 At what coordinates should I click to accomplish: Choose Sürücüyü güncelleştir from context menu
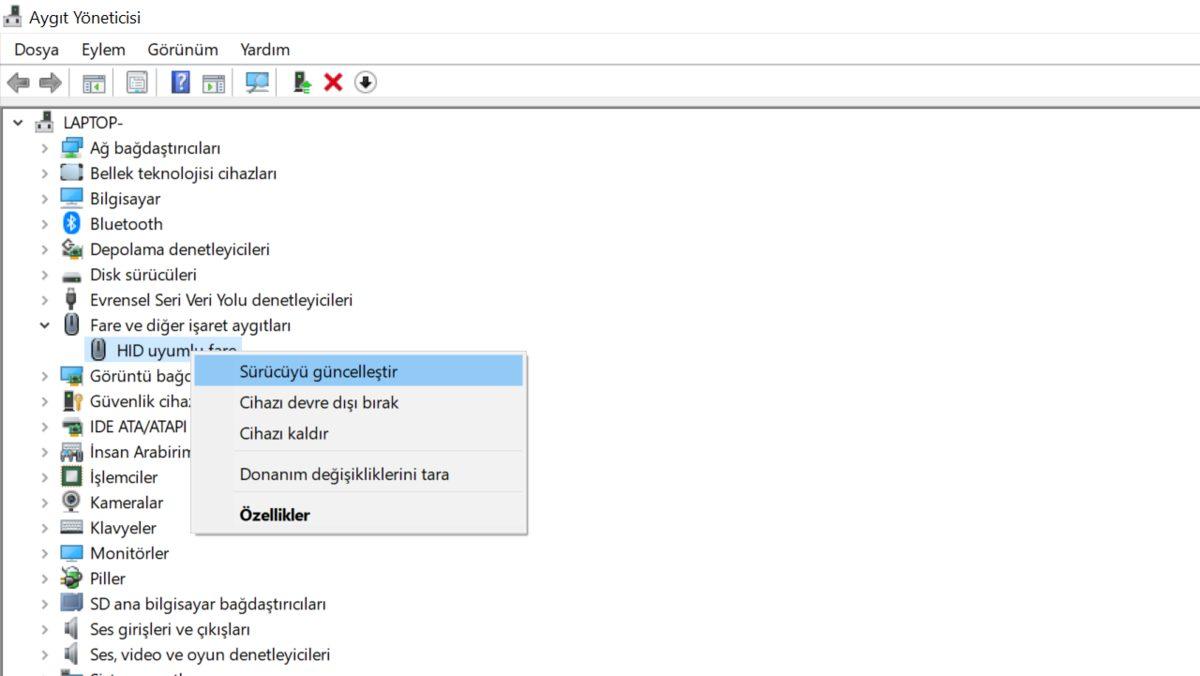[318, 371]
